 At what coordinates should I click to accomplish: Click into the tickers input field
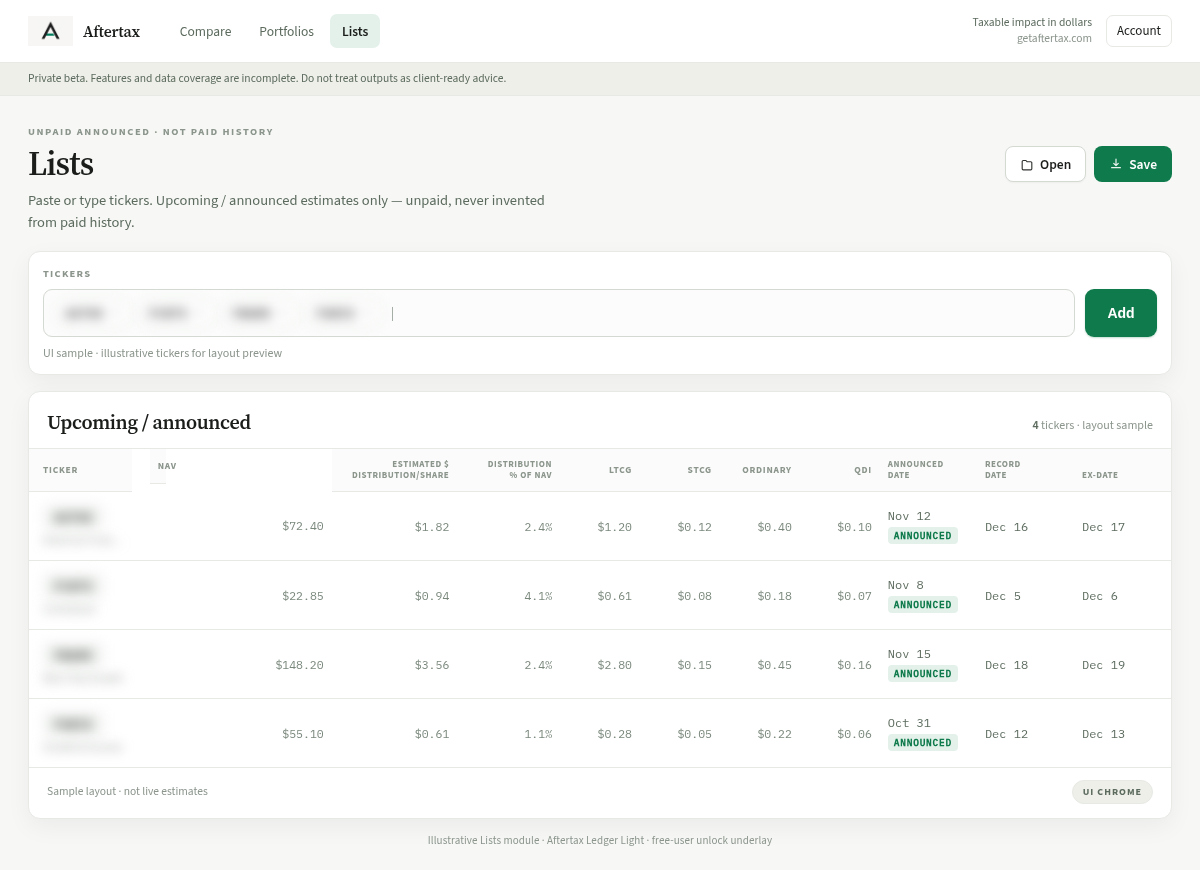[558, 313]
